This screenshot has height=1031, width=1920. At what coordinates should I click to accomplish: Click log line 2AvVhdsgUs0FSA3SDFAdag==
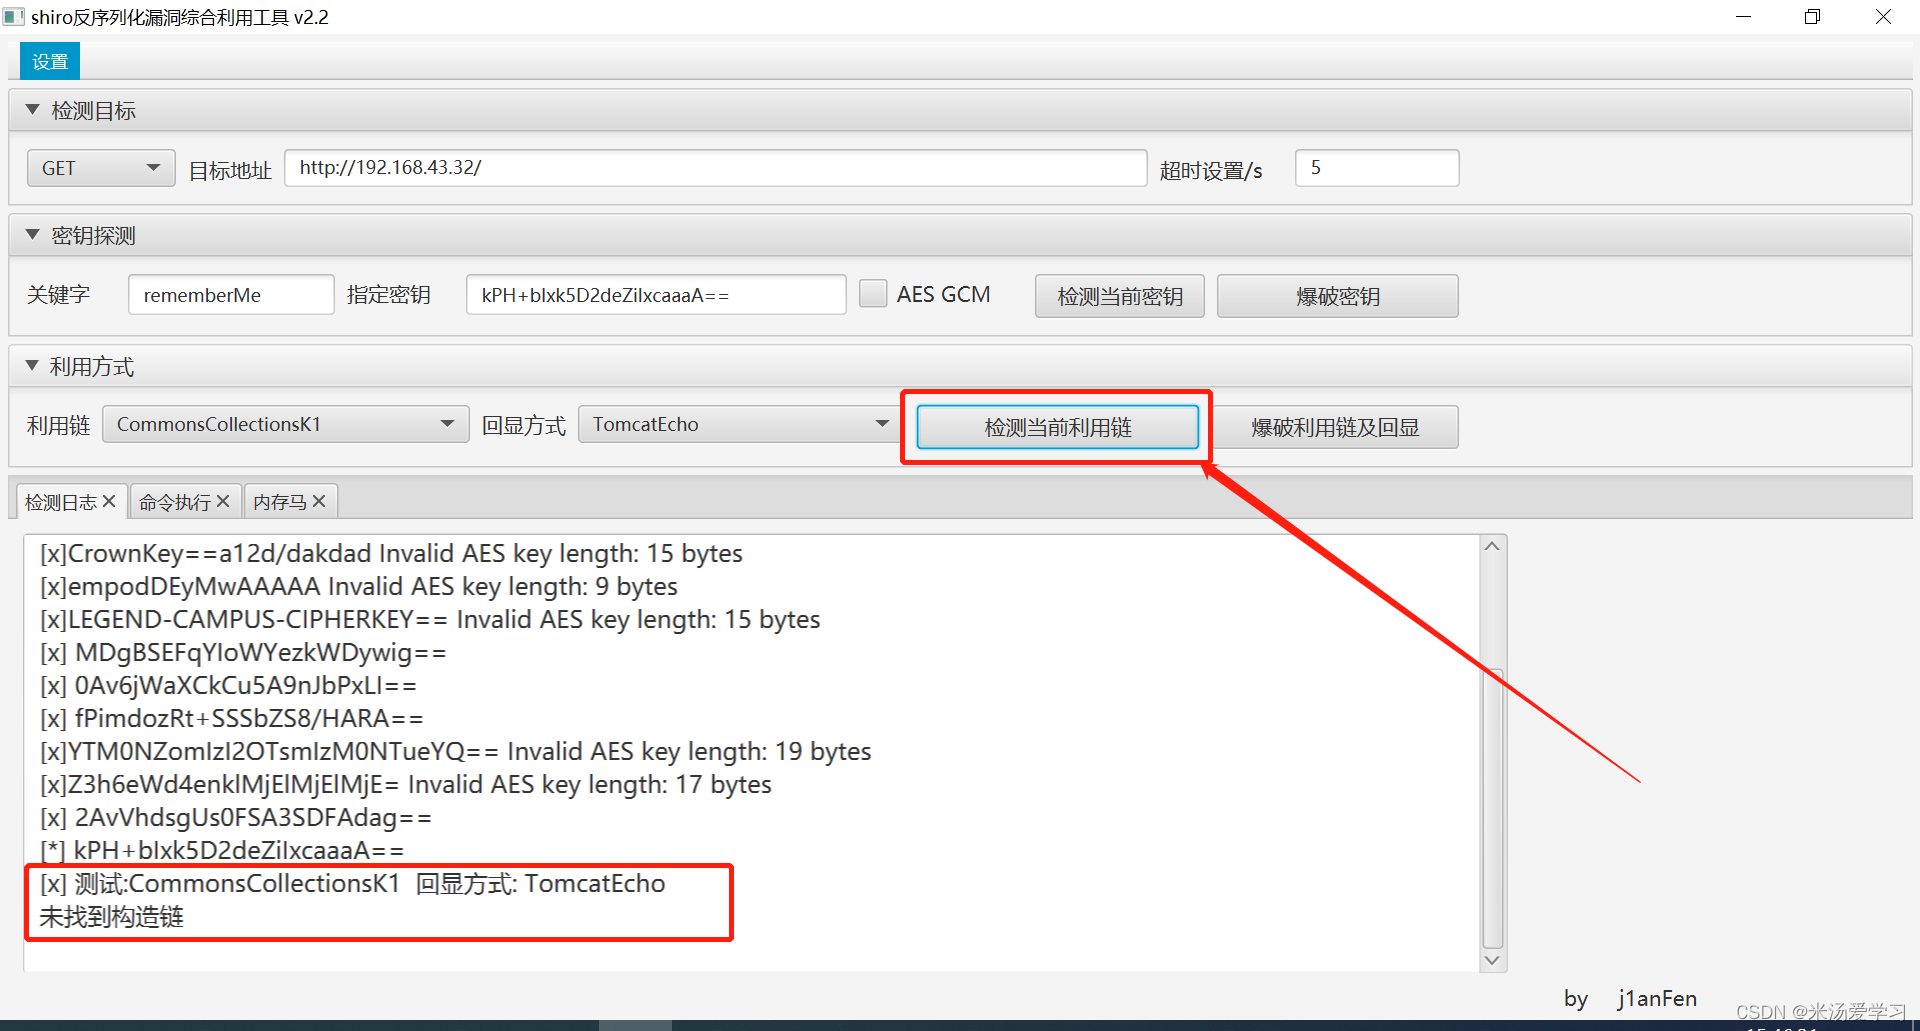point(236,818)
